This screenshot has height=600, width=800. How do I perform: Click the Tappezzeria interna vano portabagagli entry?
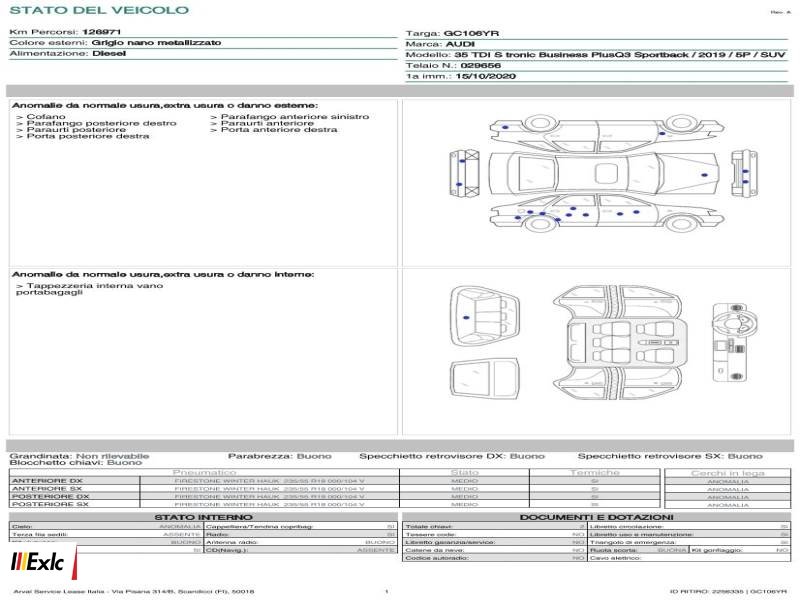(89, 289)
